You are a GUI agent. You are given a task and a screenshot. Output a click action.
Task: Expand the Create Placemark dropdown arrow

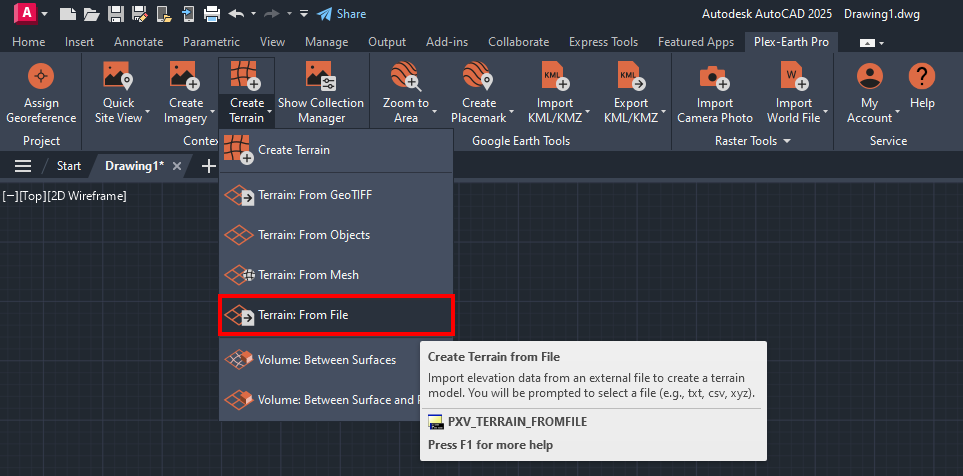click(x=511, y=114)
